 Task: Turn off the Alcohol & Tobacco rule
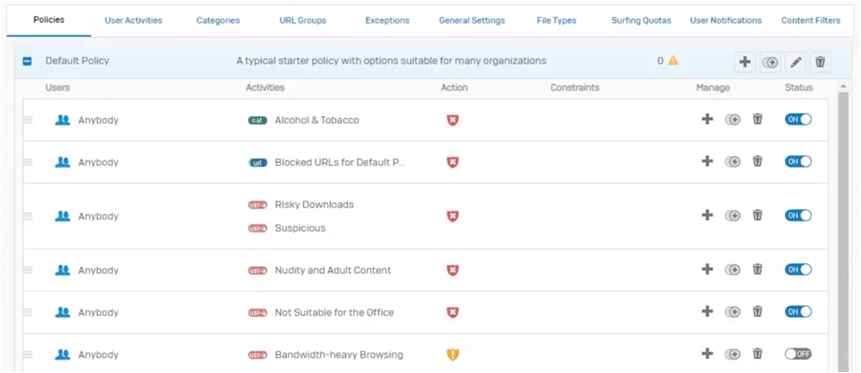coord(798,119)
